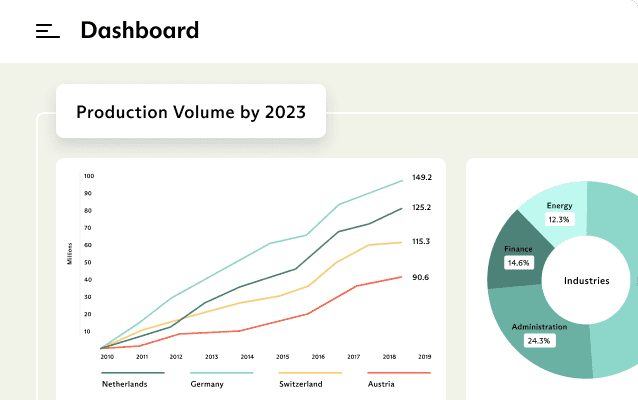Image resolution: width=638 pixels, height=400 pixels.
Task: Click the Germany legend entry
Action: coord(207,384)
